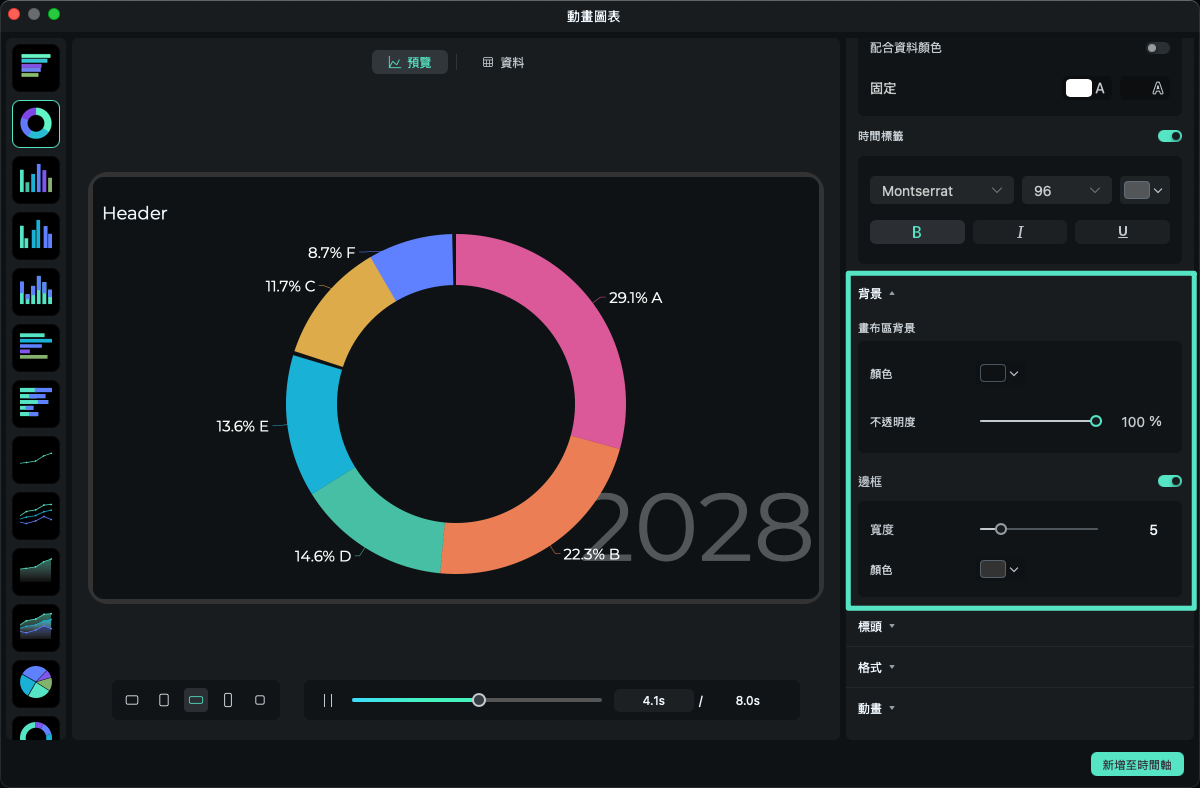The width and height of the screenshot is (1200, 788).
Task: Click the 新增至時間軸 button
Action: click(1137, 764)
